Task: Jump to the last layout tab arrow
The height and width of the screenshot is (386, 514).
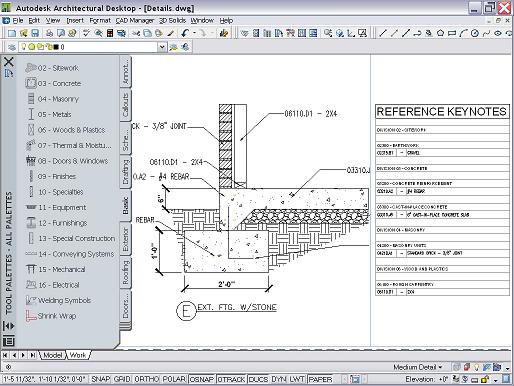Action: [x=33, y=355]
